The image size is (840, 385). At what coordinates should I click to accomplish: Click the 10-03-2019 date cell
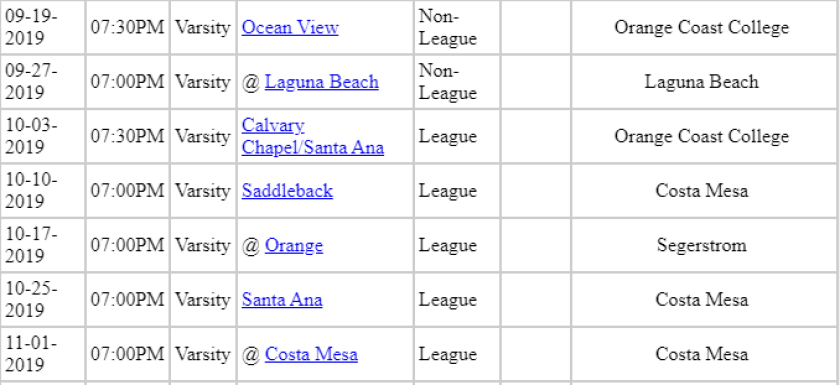tap(43, 136)
